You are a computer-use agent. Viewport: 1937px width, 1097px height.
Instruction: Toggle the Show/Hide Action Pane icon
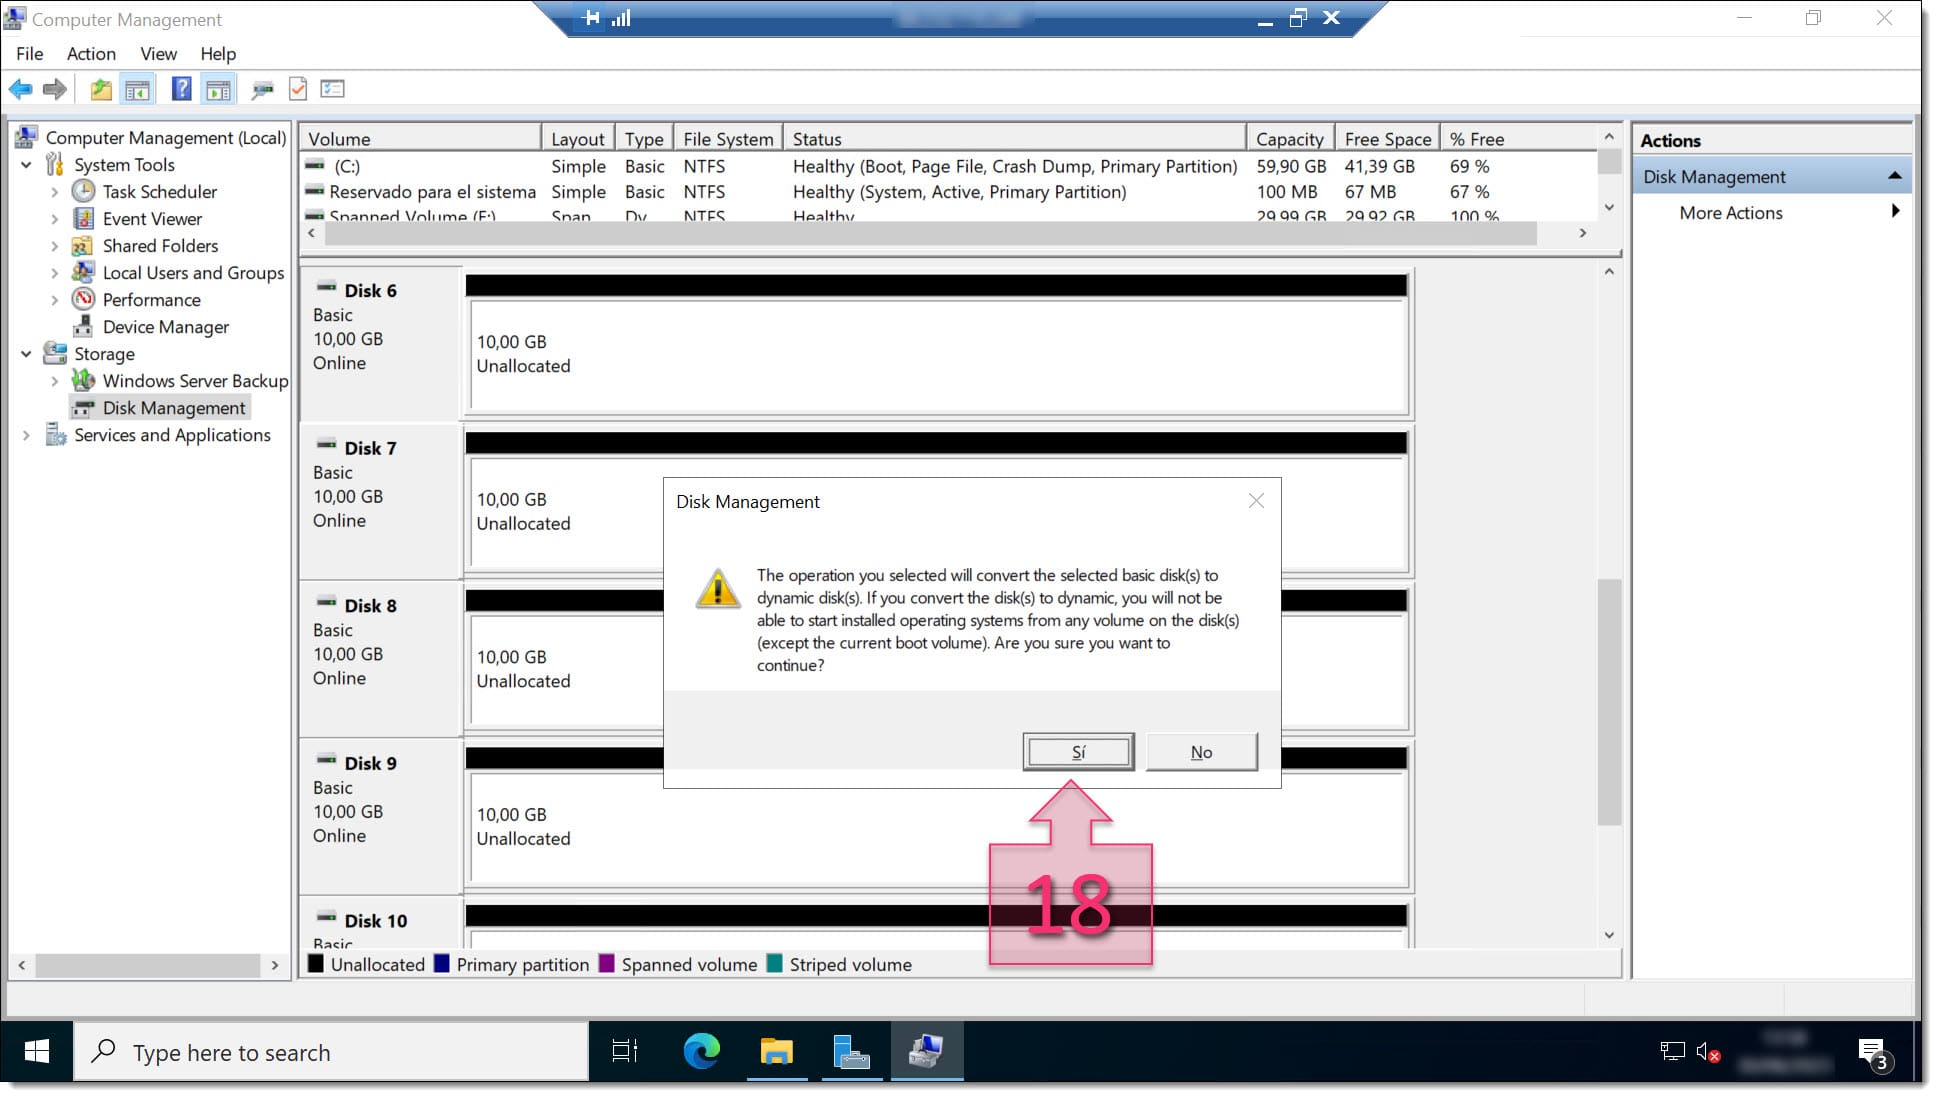pyautogui.click(x=218, y=89)
